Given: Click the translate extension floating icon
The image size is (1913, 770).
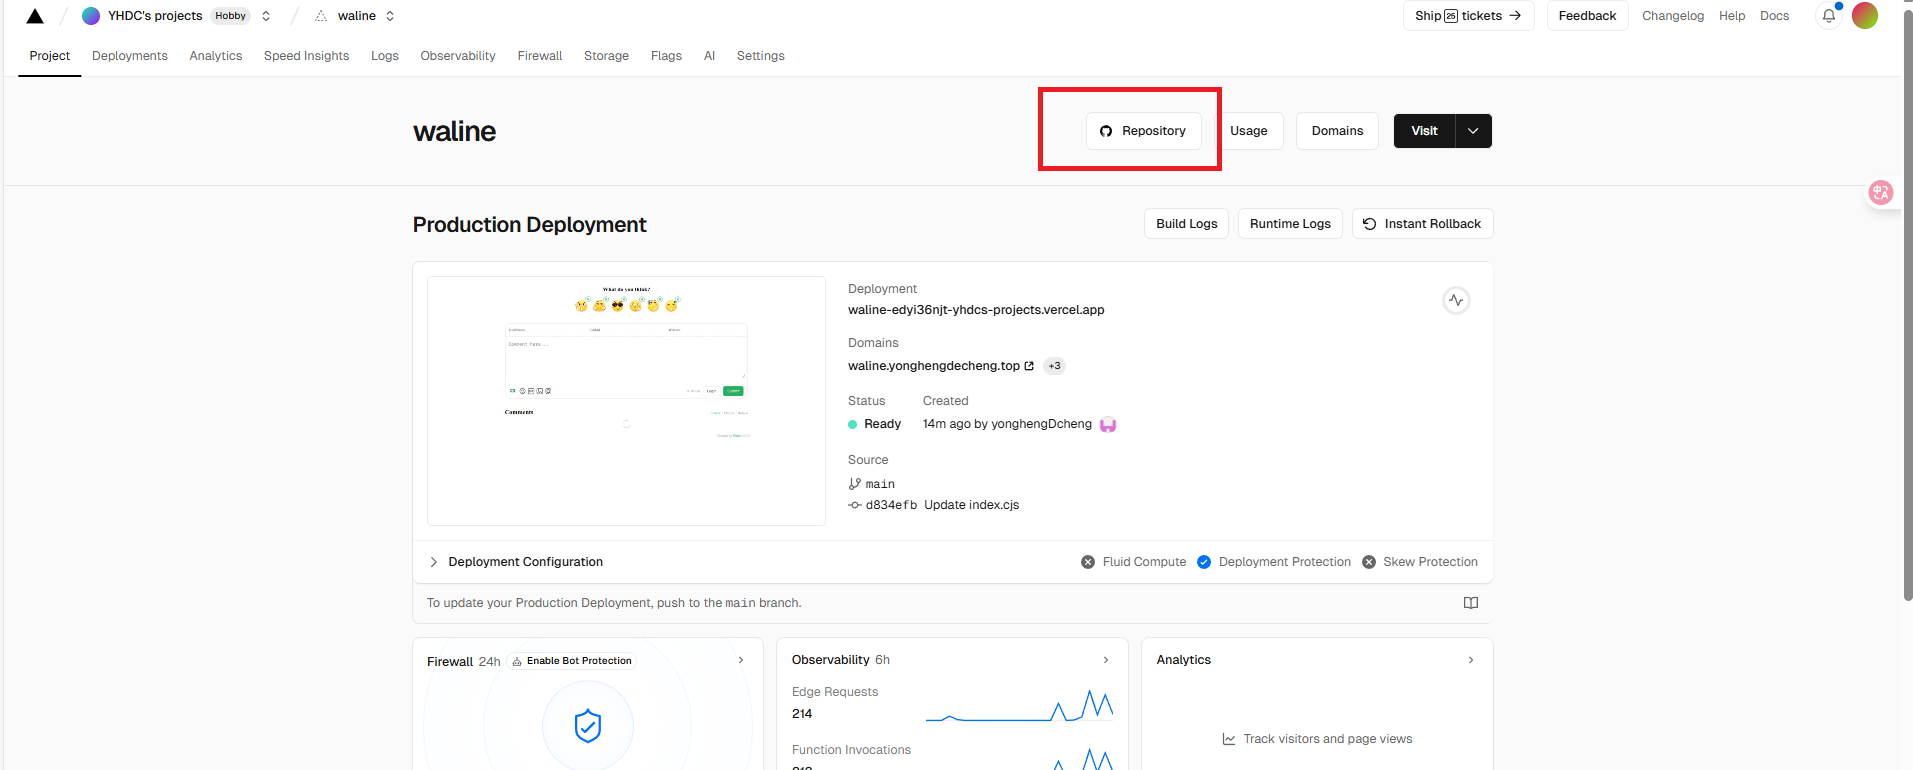Looking at the screenshot, I should click(x=1880, y=192).
